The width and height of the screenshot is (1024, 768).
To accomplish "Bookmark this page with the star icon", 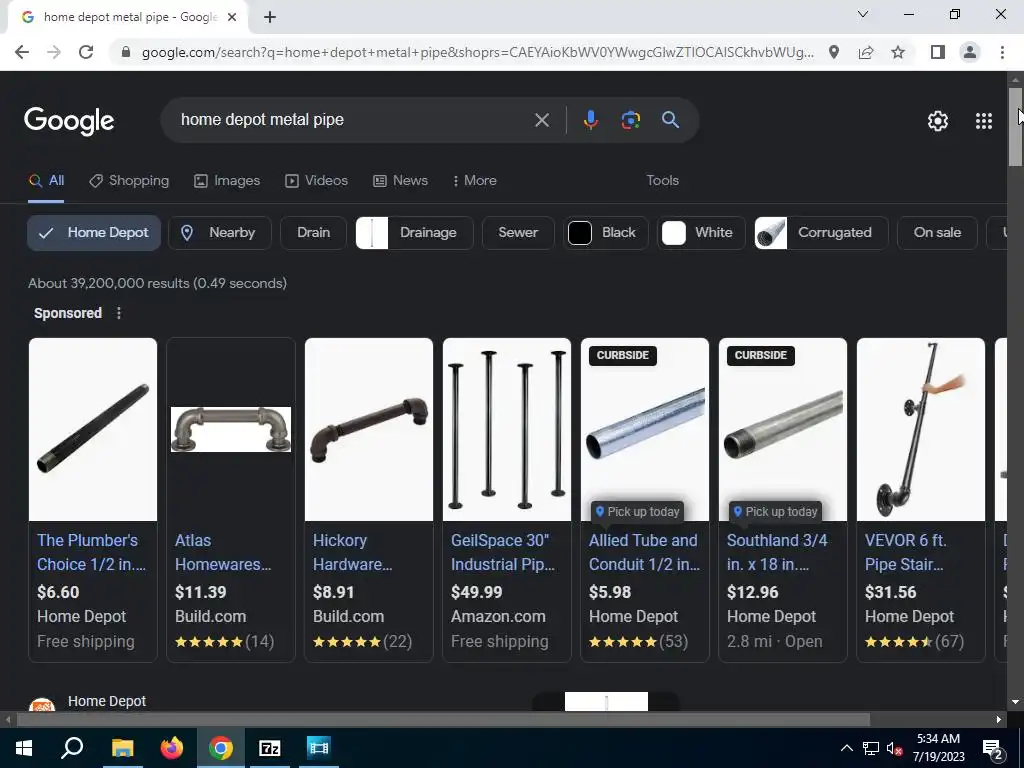I will 898,52.
